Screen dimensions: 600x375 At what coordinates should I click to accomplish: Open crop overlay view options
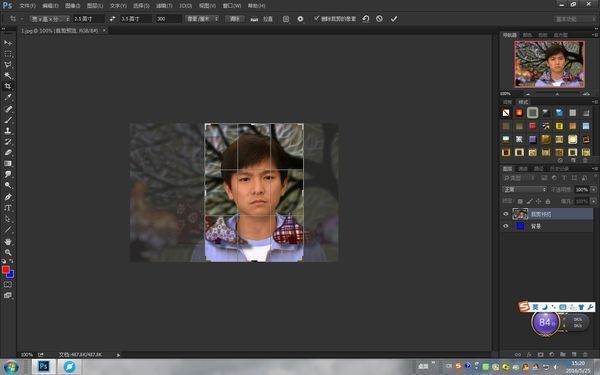tap(286, 19)
